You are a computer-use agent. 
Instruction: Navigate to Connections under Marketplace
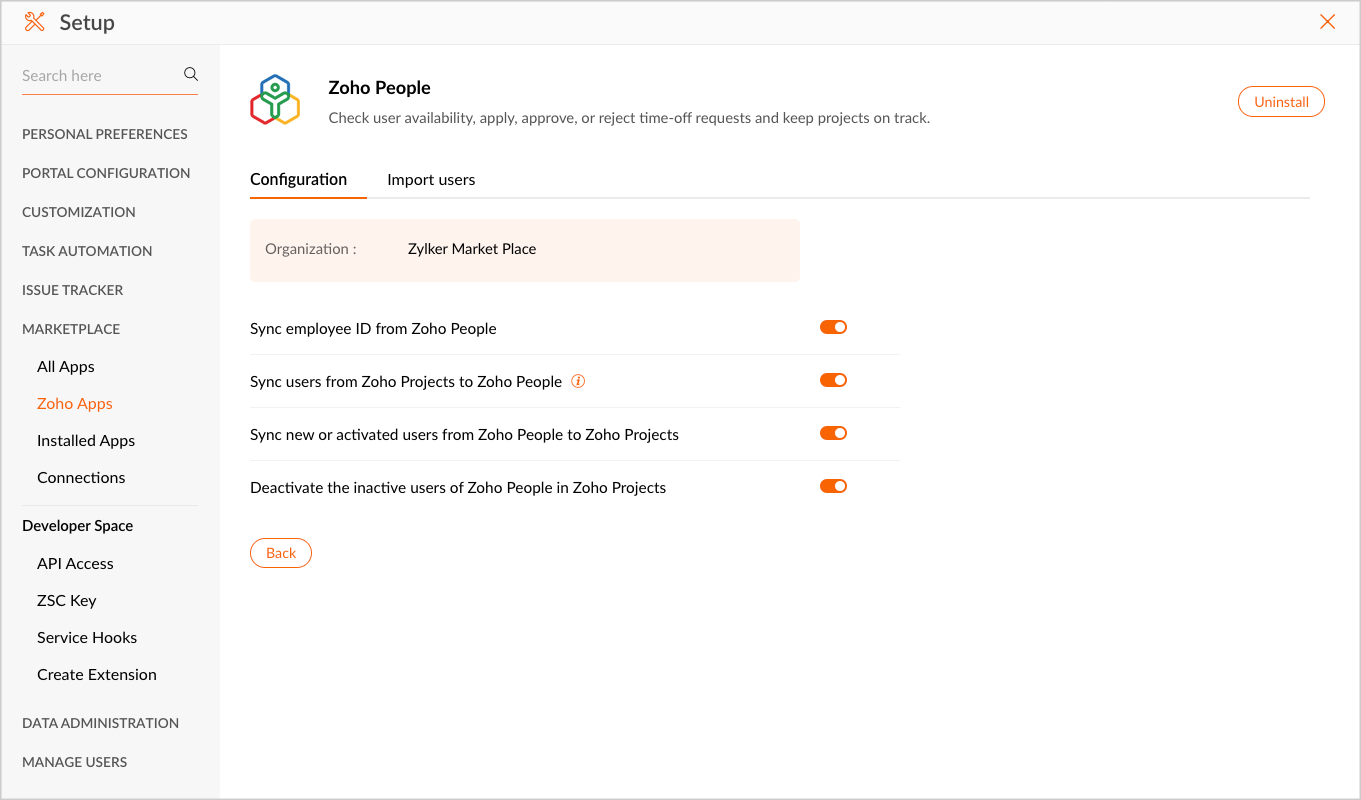81,477
